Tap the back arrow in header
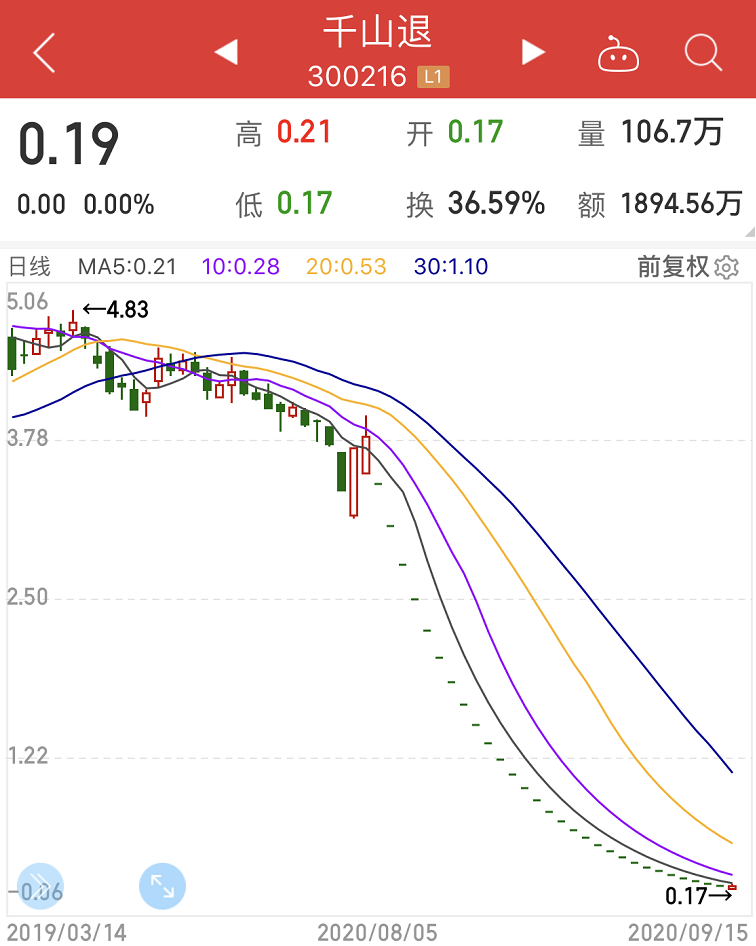756x946 pixels. [44, 52]
